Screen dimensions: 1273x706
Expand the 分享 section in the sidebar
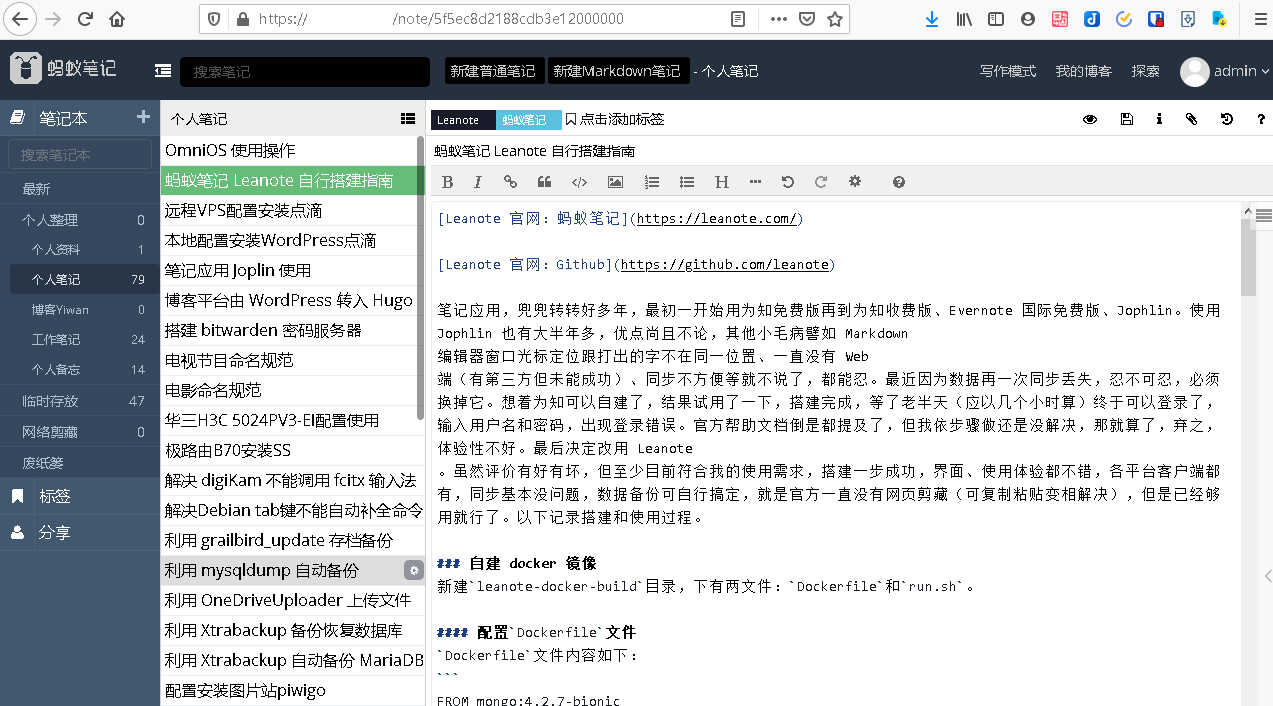coord(80,532)
